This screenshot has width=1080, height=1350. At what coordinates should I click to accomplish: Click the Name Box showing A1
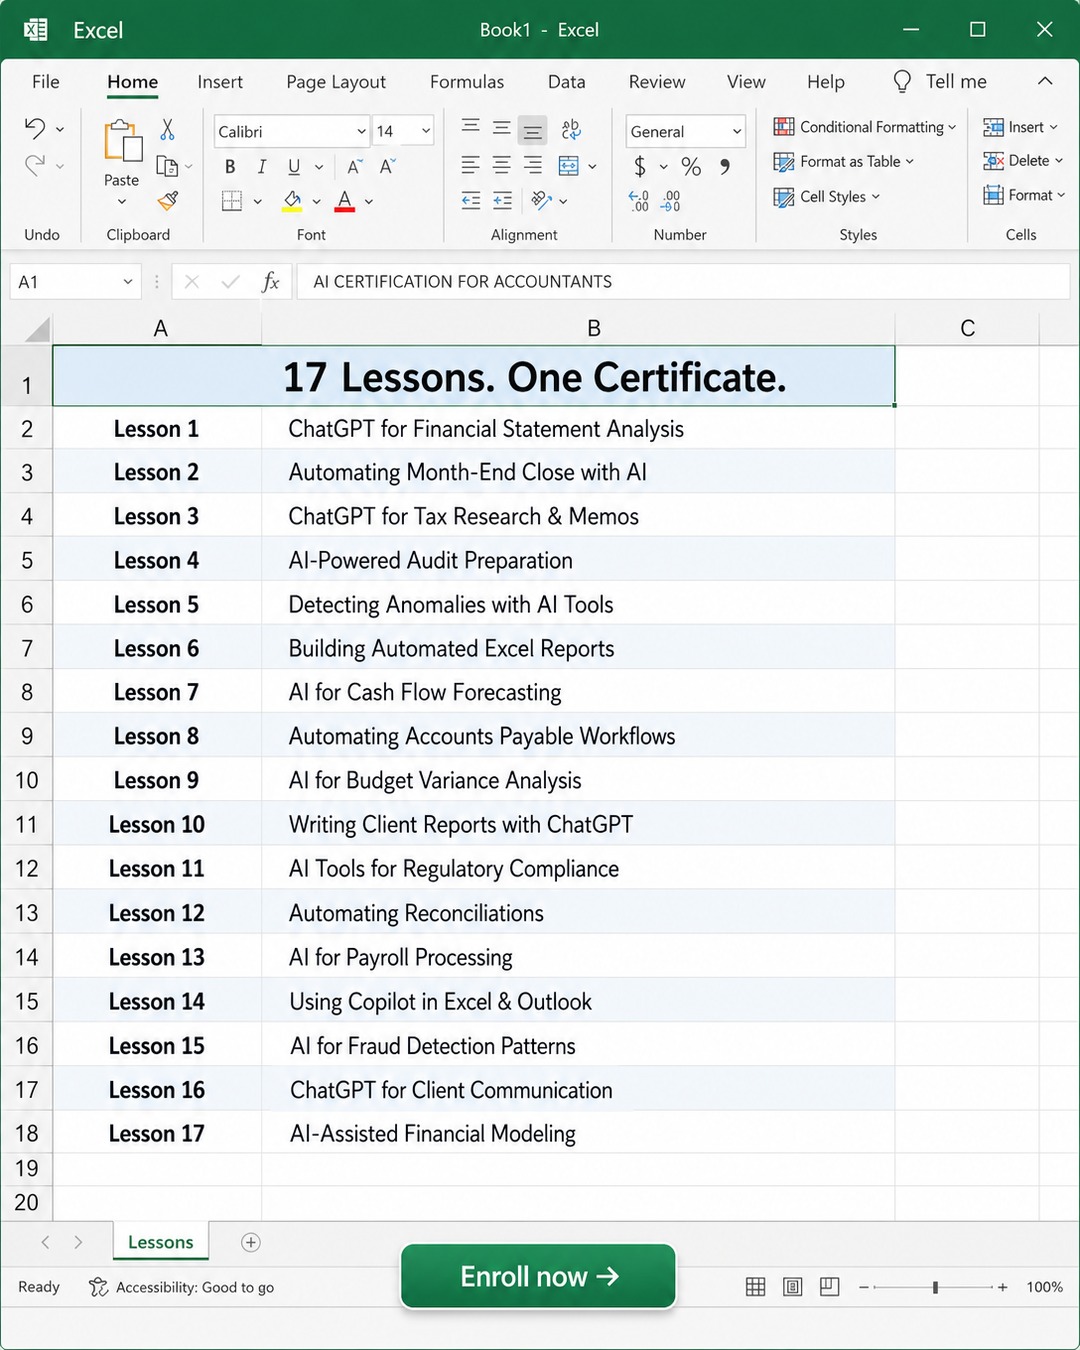75,282
